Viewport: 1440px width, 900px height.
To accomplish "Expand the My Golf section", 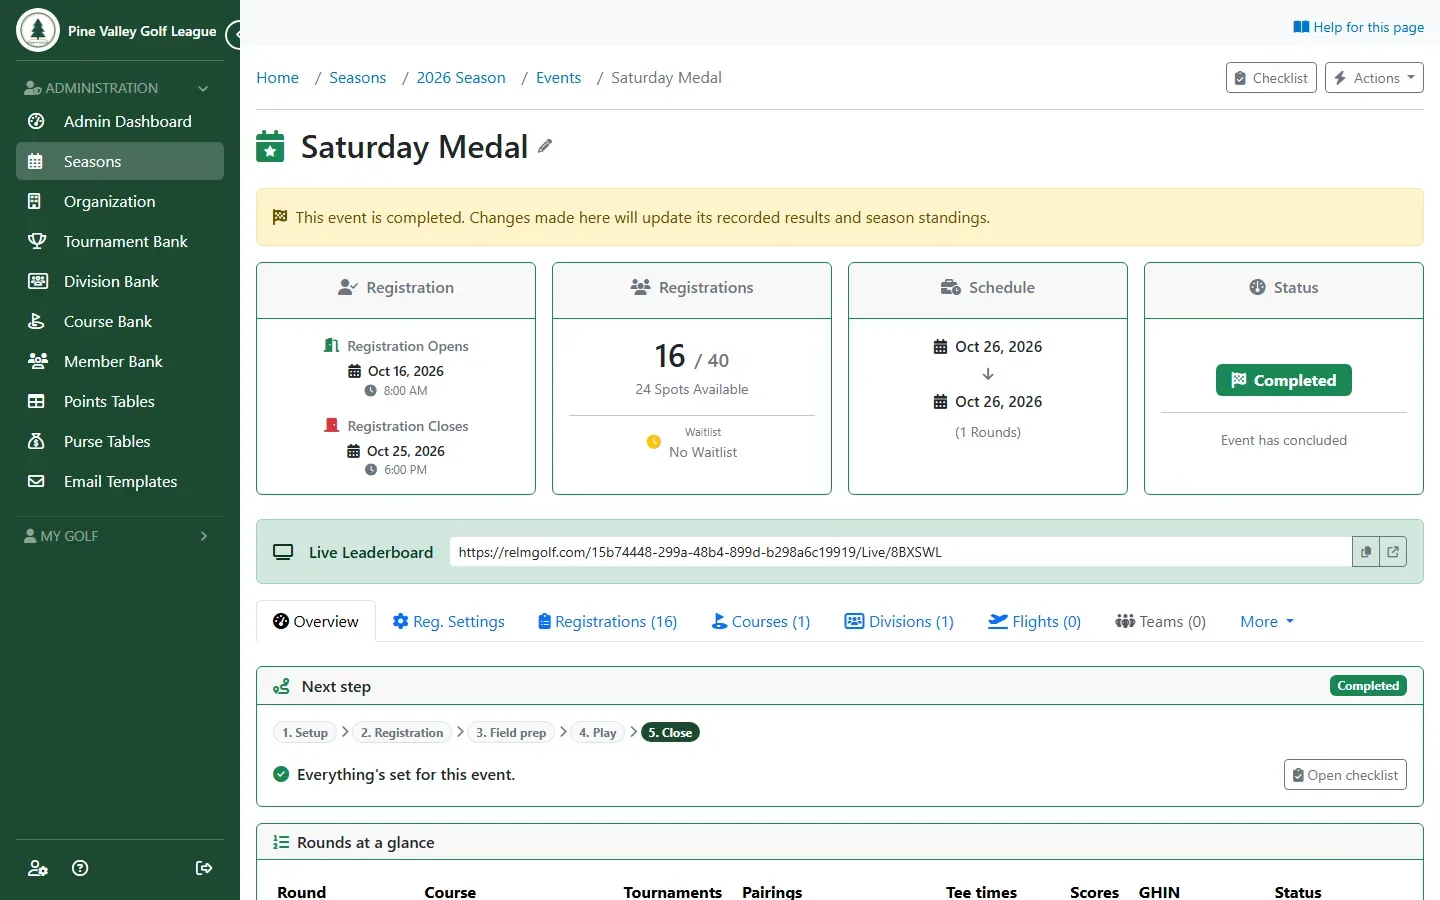I will 120,536.
